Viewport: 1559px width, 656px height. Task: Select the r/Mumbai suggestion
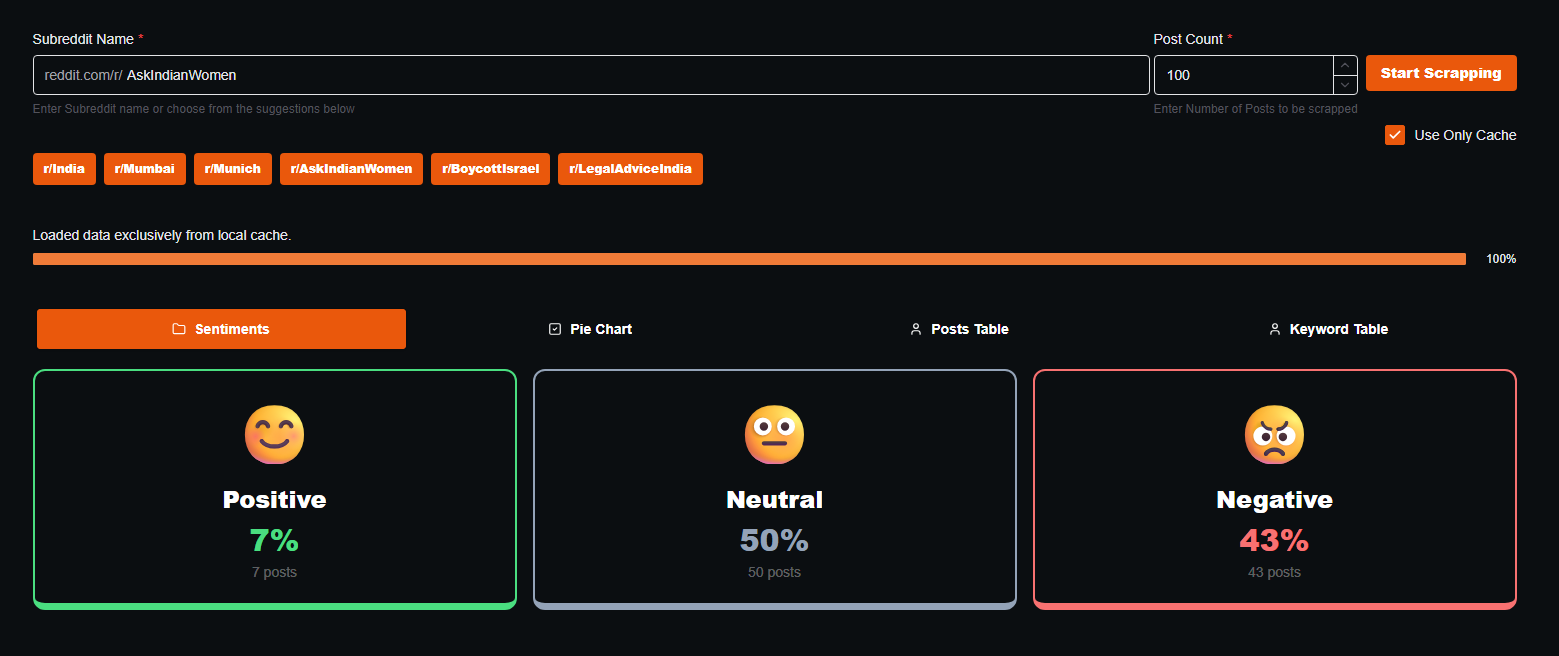145,169
